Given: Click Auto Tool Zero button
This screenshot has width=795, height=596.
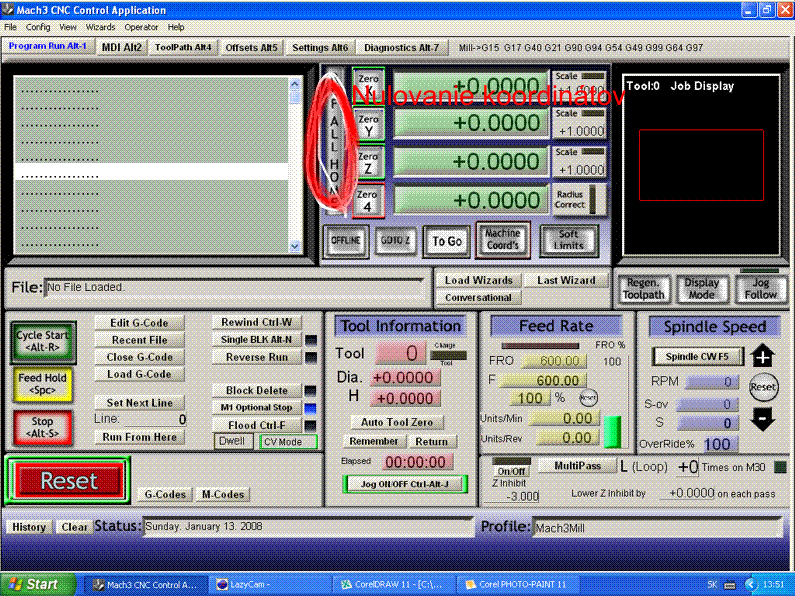Looking at the screenshot, I should pyautogui.click(x=397, y=422).
